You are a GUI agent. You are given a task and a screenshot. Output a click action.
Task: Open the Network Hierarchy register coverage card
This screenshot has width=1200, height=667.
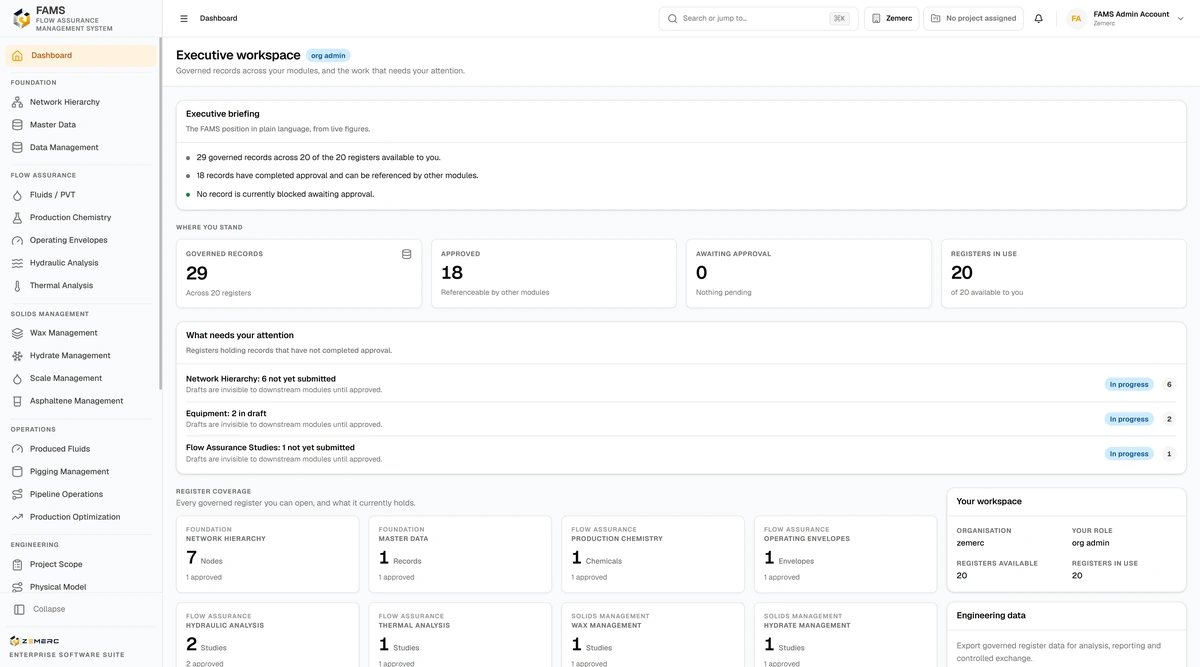click(267, 554)
